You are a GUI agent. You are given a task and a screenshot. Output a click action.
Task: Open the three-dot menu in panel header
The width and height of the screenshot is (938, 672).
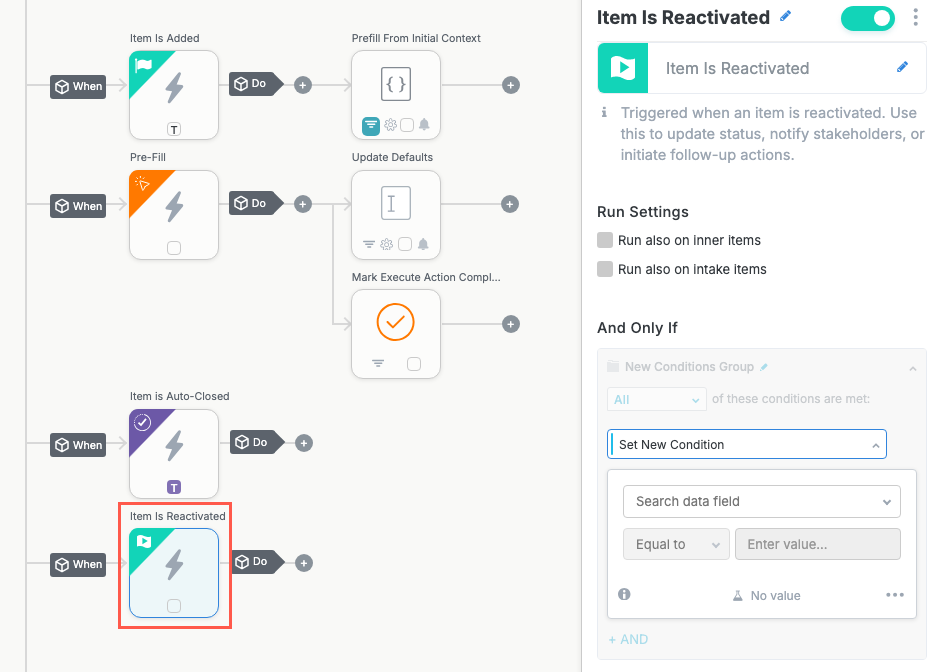click(x=916, y=18)
